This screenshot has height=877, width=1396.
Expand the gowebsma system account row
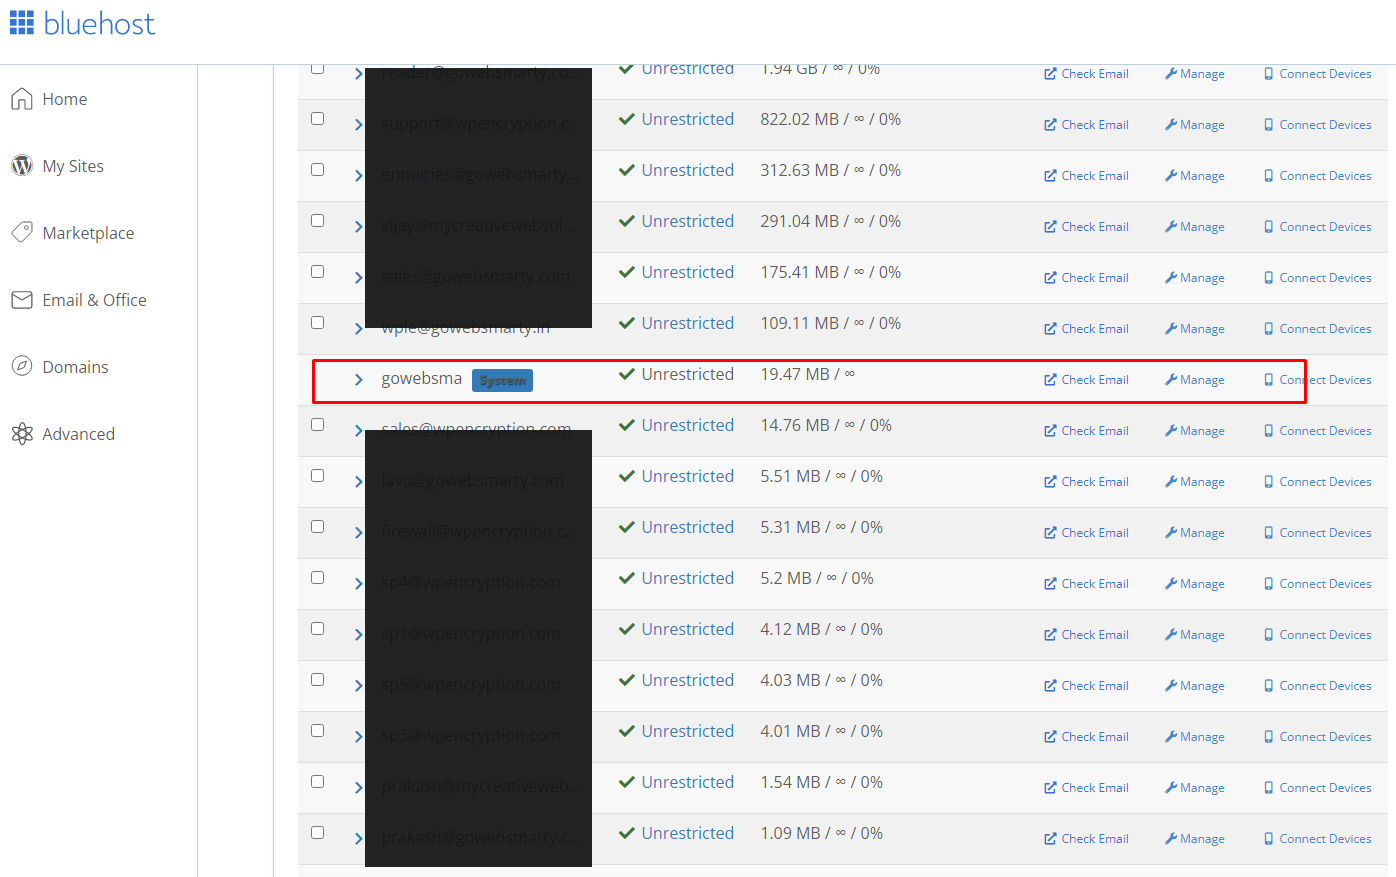tap(358, 380)
